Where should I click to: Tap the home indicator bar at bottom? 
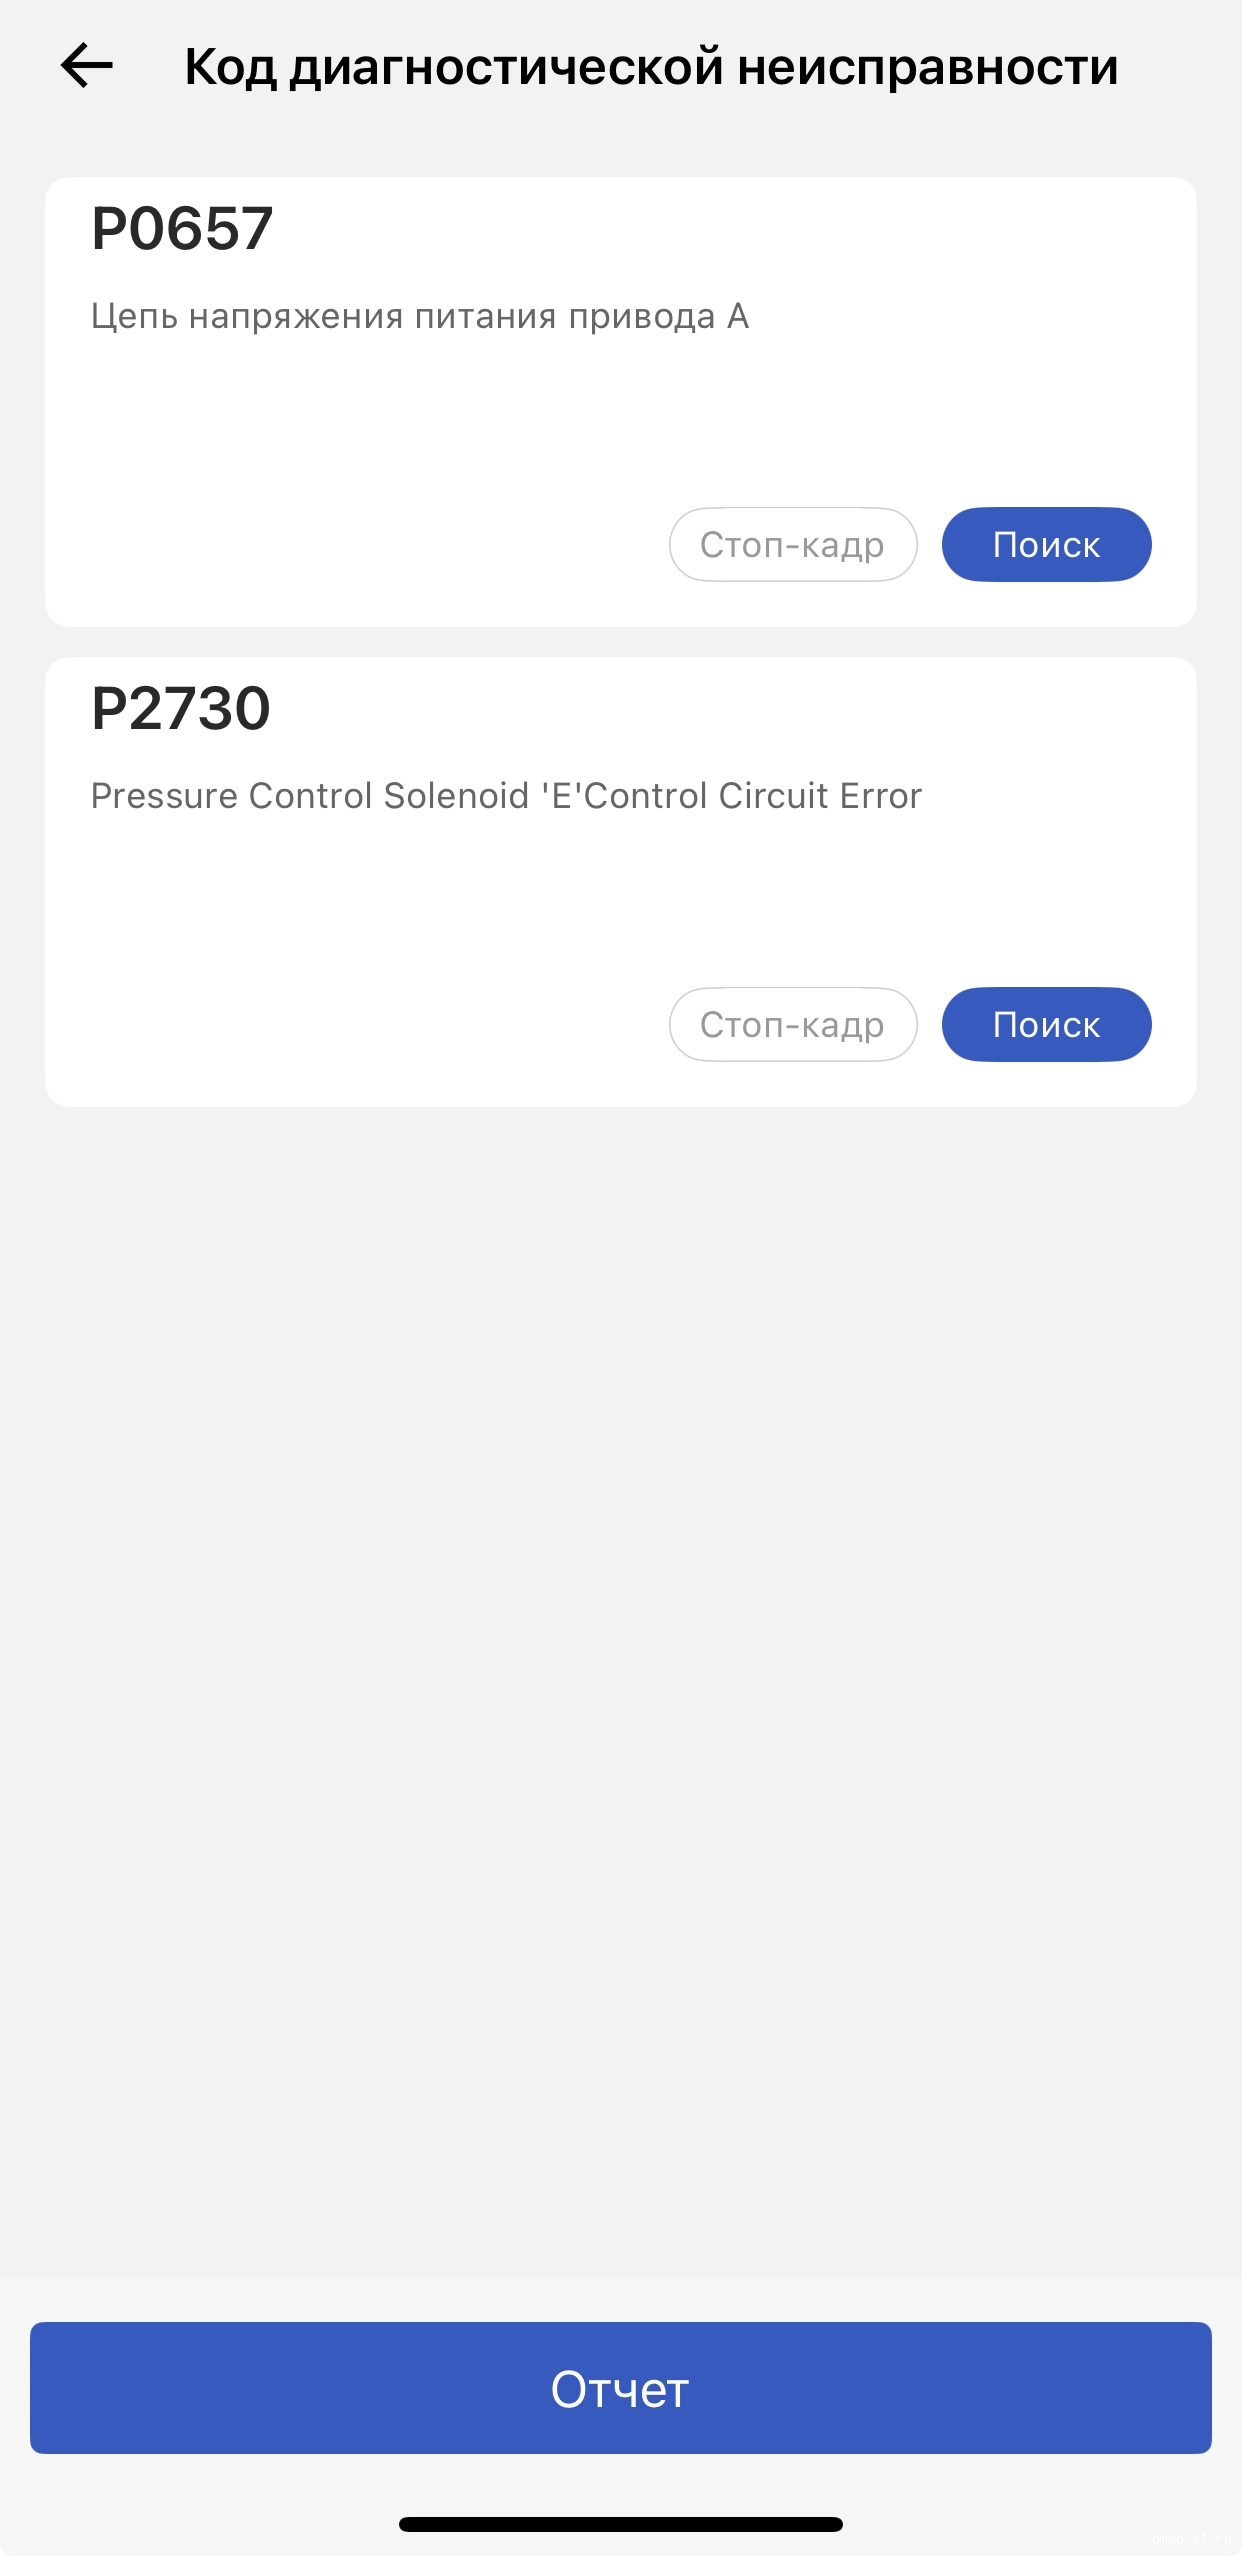pyautogui.click(x=620, y=2524)
